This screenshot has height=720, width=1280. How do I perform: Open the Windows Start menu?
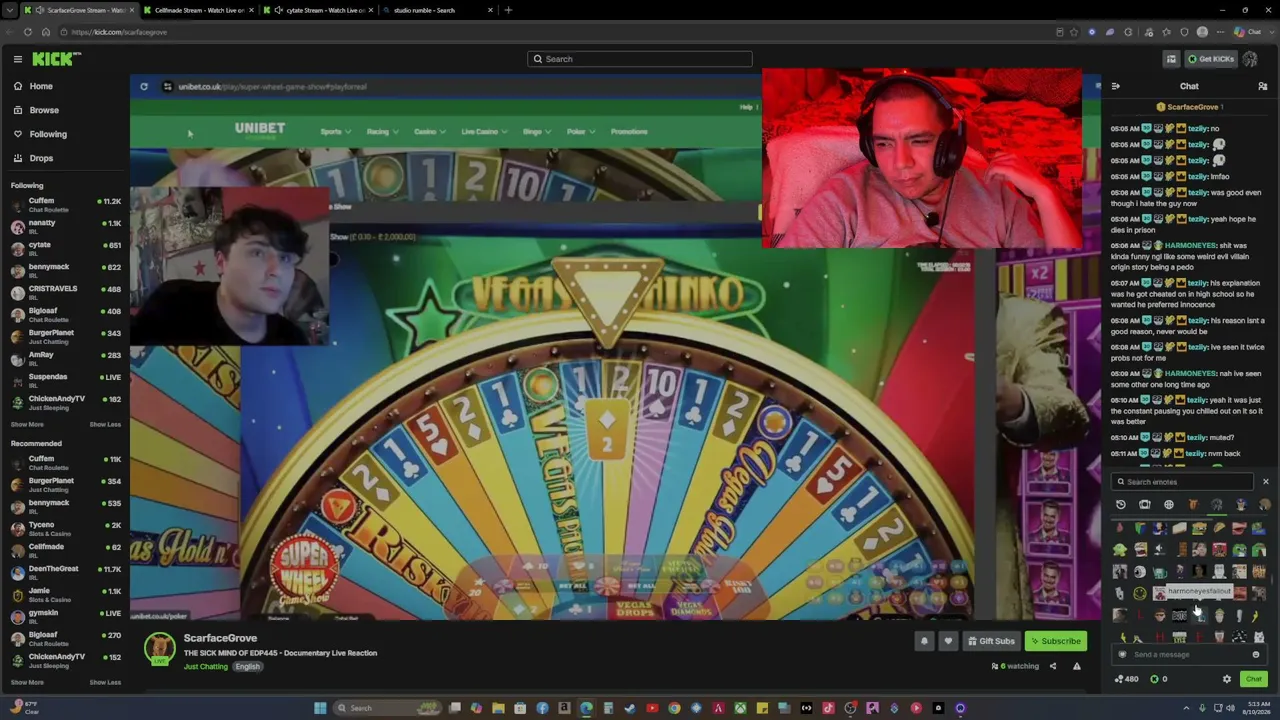click(x=320, y=708)
